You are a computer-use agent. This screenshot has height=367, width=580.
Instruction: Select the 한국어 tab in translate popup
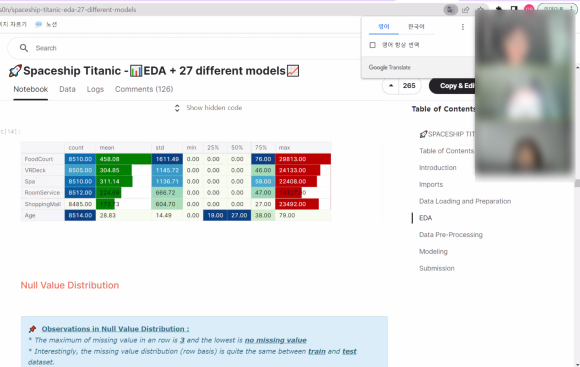tap(416, 27)
